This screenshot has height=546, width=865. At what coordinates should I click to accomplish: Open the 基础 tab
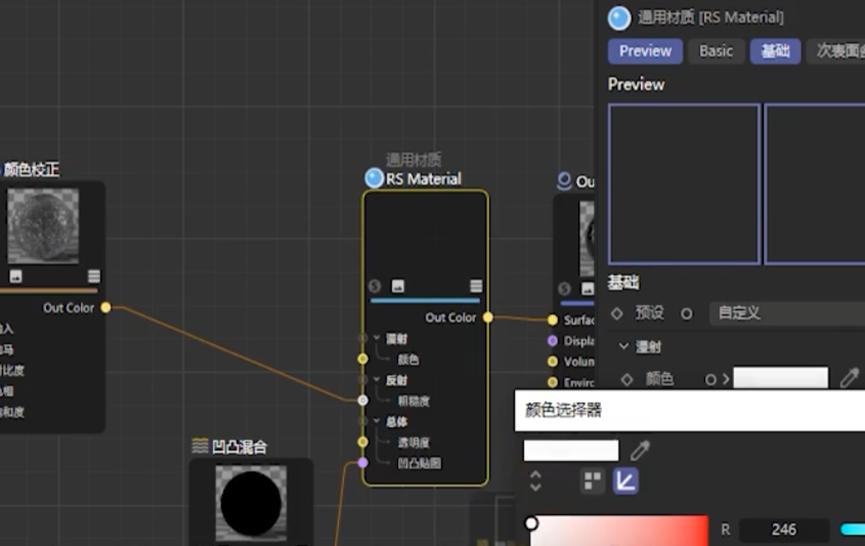(775, 51)
